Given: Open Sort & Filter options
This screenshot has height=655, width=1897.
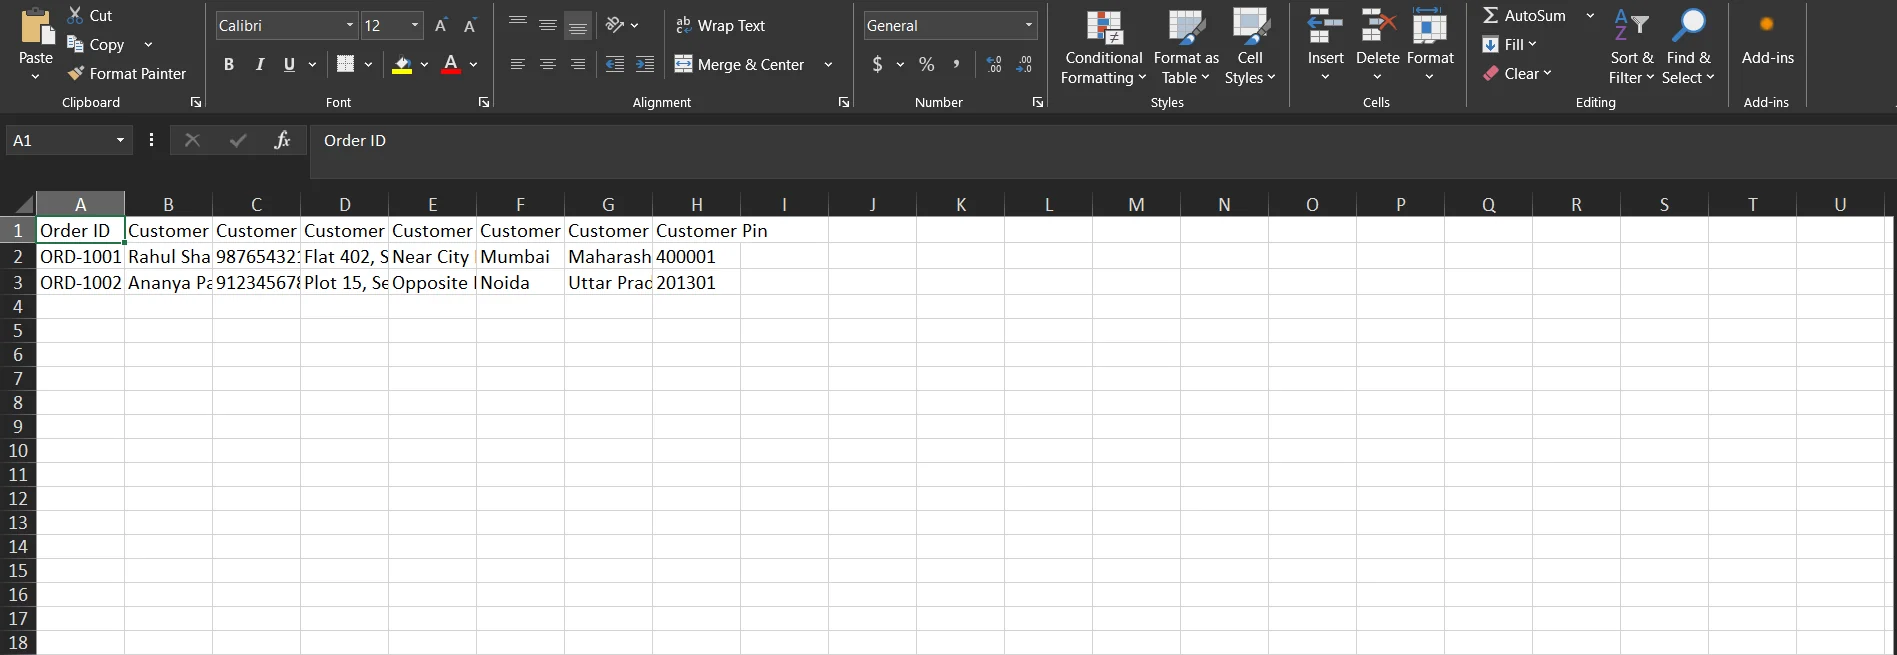Looking at the screenshot, I should click(x=1631, y=47).
